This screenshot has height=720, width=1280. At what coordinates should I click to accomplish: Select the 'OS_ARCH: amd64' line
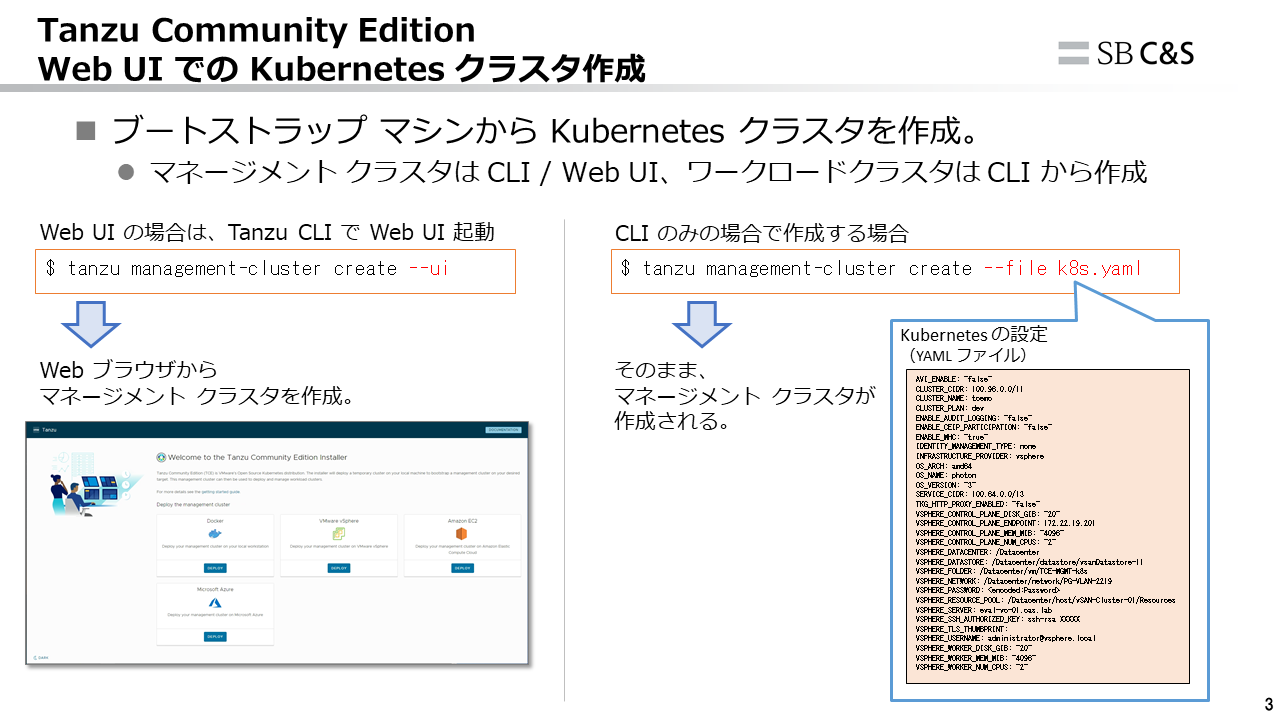pos(944,465)
